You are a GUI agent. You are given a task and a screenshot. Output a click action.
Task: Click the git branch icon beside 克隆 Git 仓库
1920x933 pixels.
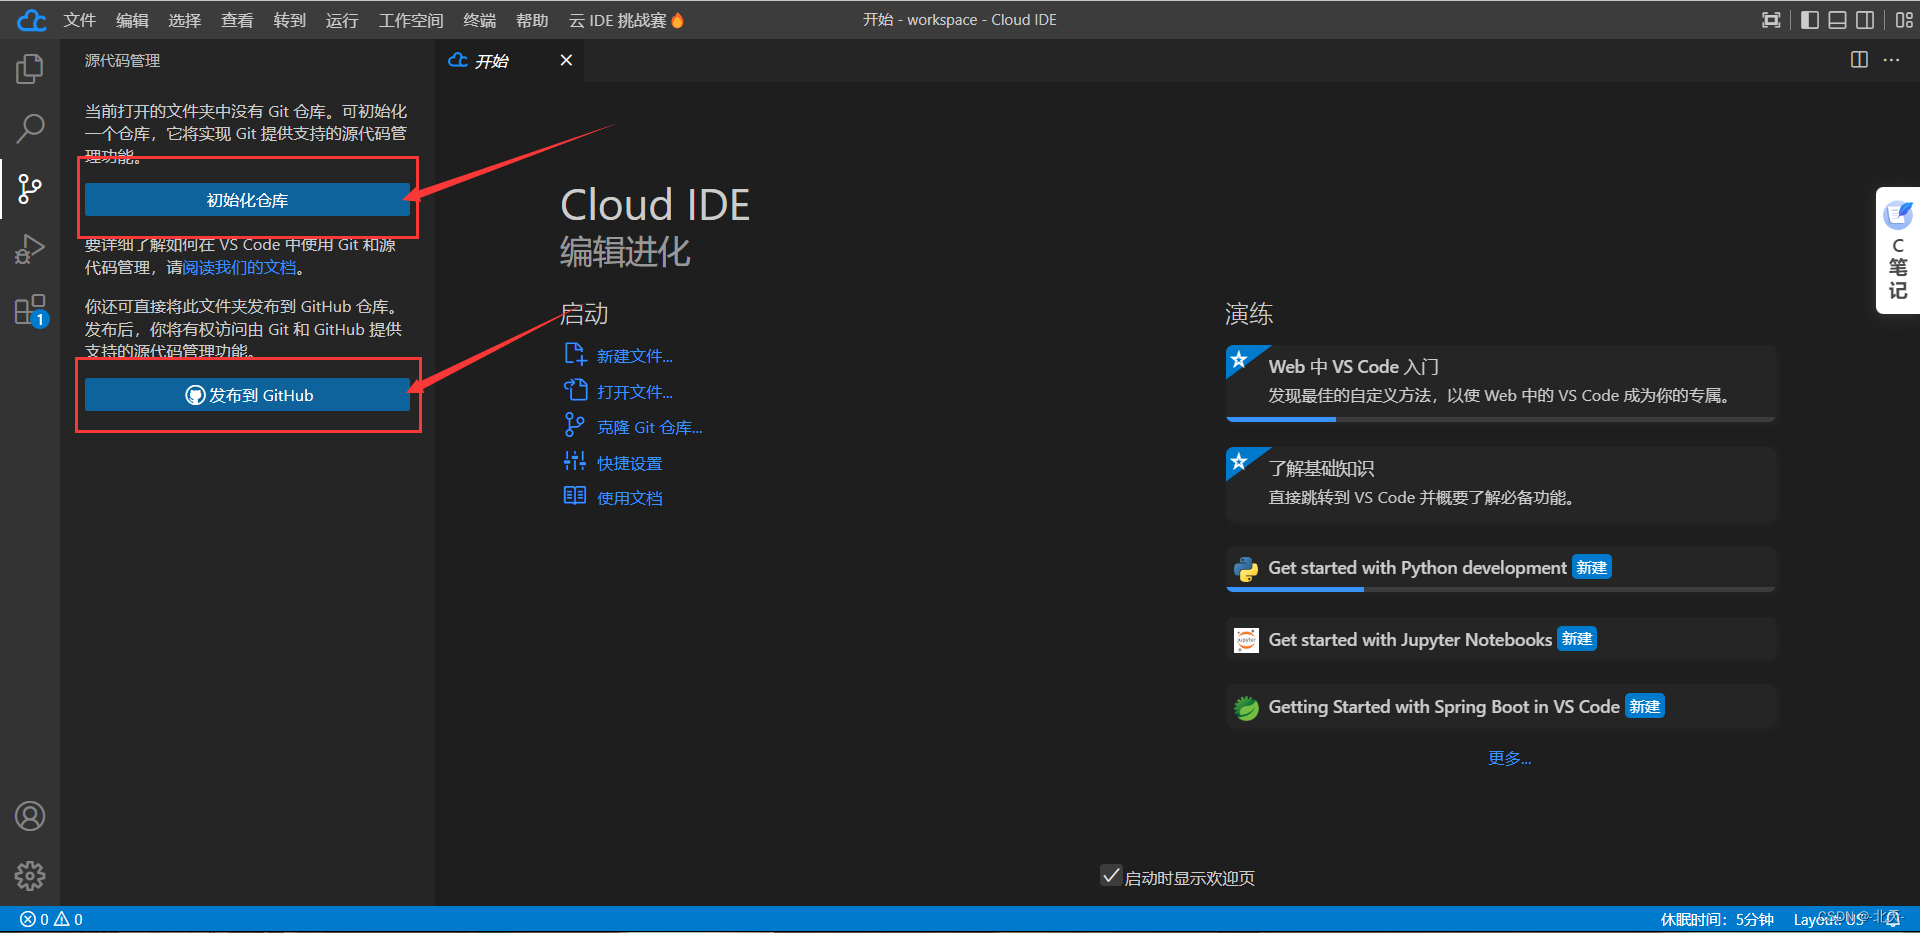575,425
